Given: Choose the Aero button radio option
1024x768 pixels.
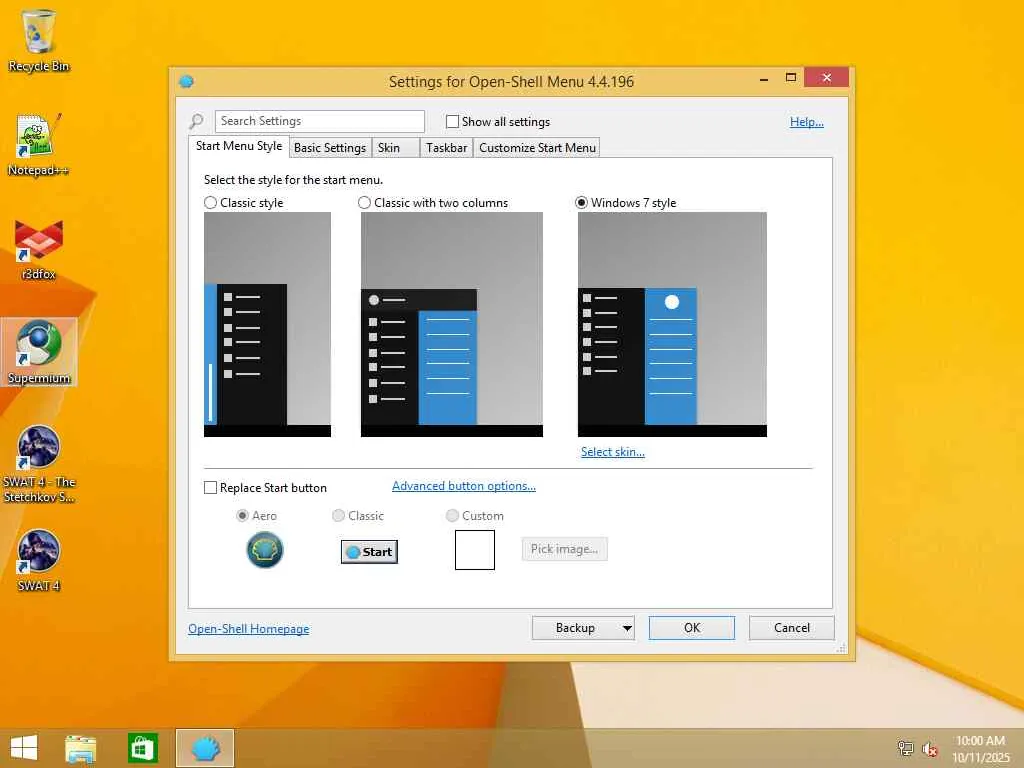Looking at the screenshot, I should 242,515.
